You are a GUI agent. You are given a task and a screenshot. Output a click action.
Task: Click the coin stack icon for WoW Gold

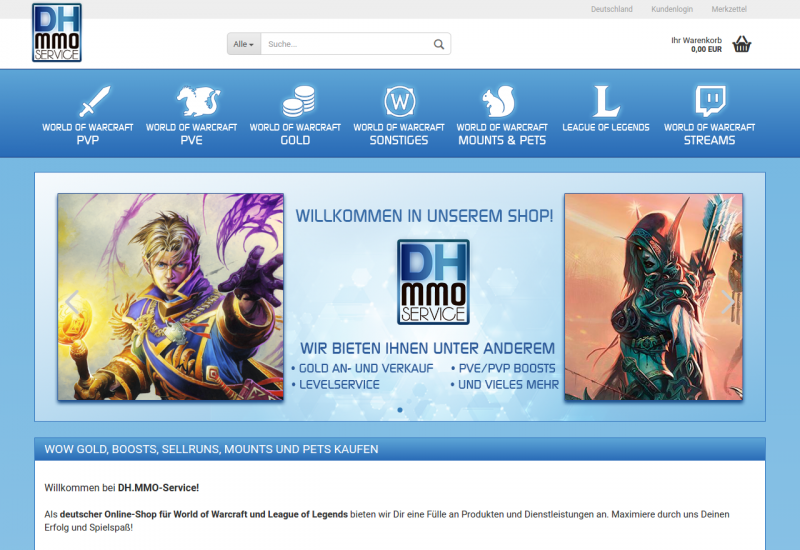(295, 101)
